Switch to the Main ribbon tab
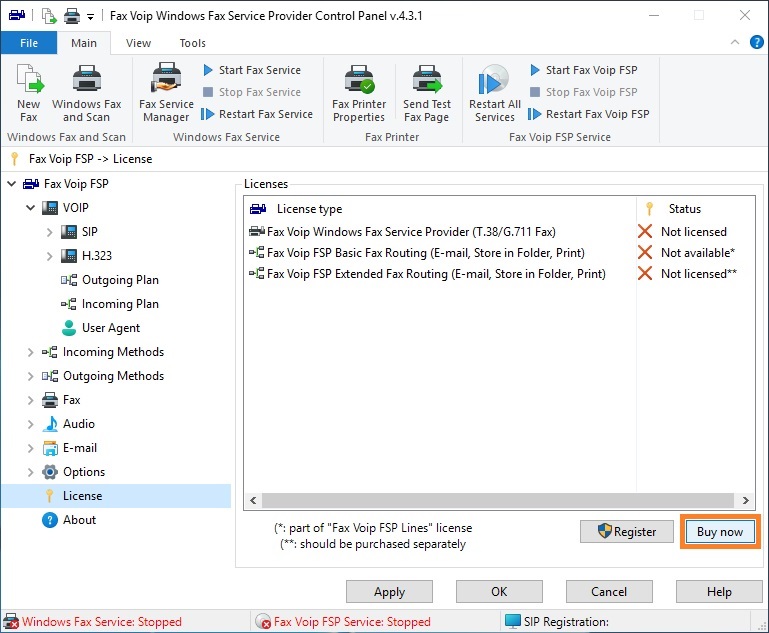The image size is (769, 633). click(x=84, y=43)
